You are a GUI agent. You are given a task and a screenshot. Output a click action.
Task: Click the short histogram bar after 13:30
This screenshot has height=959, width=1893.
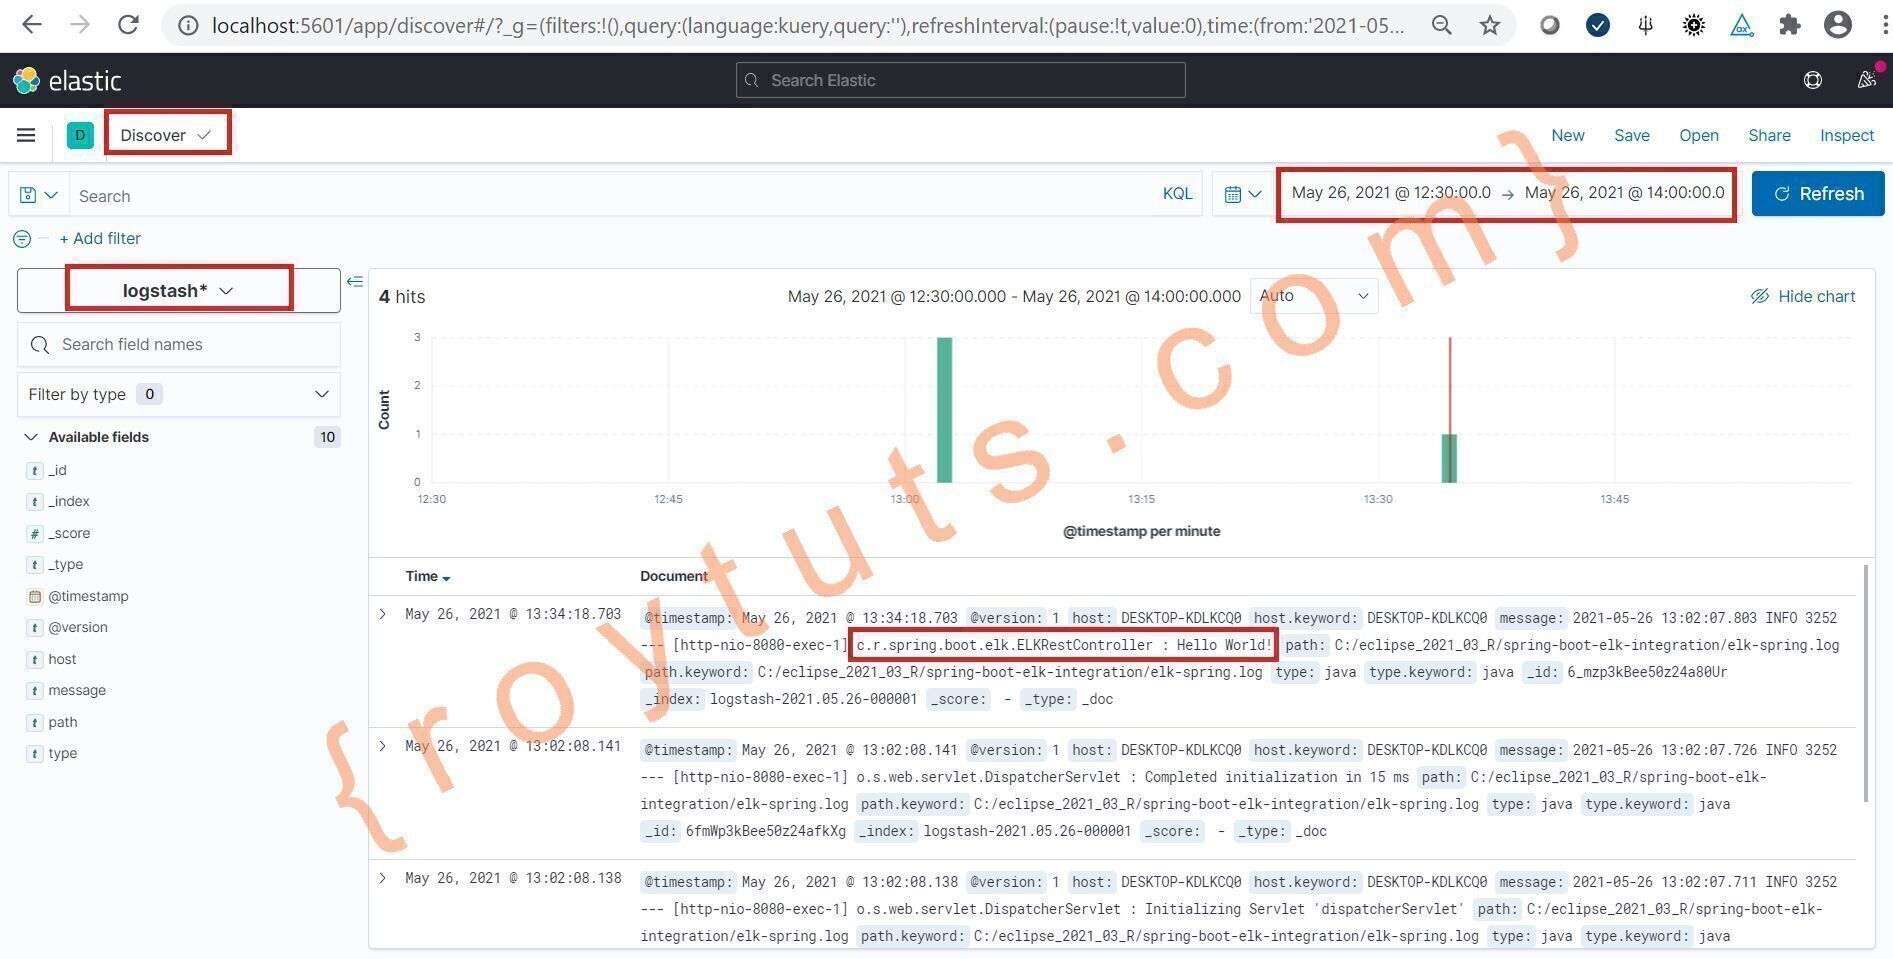click(1449, 458)
